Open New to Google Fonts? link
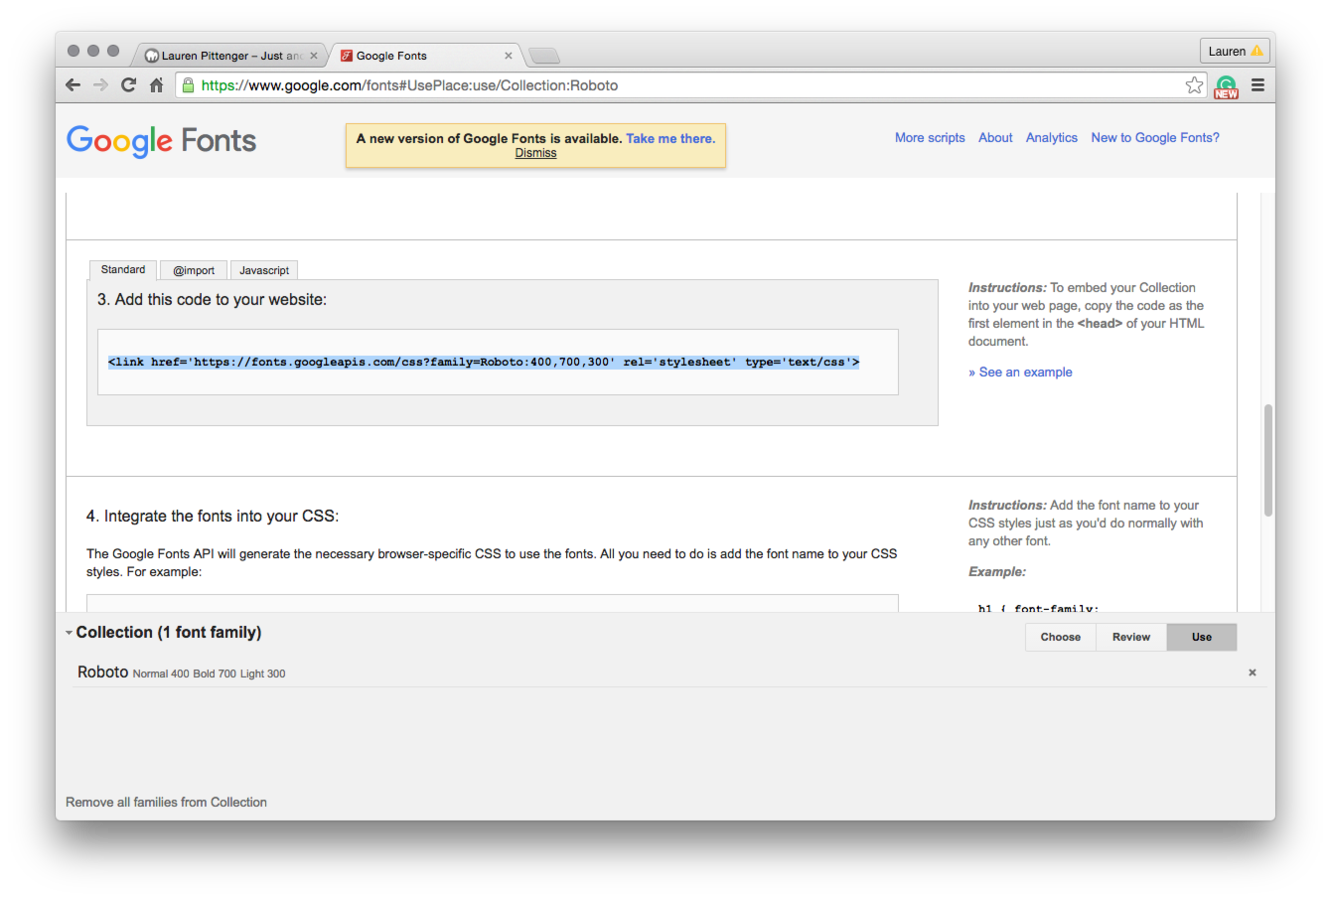The width and height of the screenshot is (1331, 900). pyautogui.click(x=1155, y=138)
